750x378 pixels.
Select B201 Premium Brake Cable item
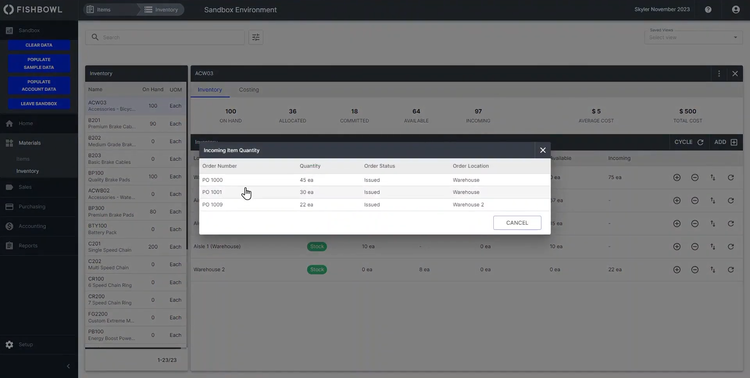pos(136,123)
